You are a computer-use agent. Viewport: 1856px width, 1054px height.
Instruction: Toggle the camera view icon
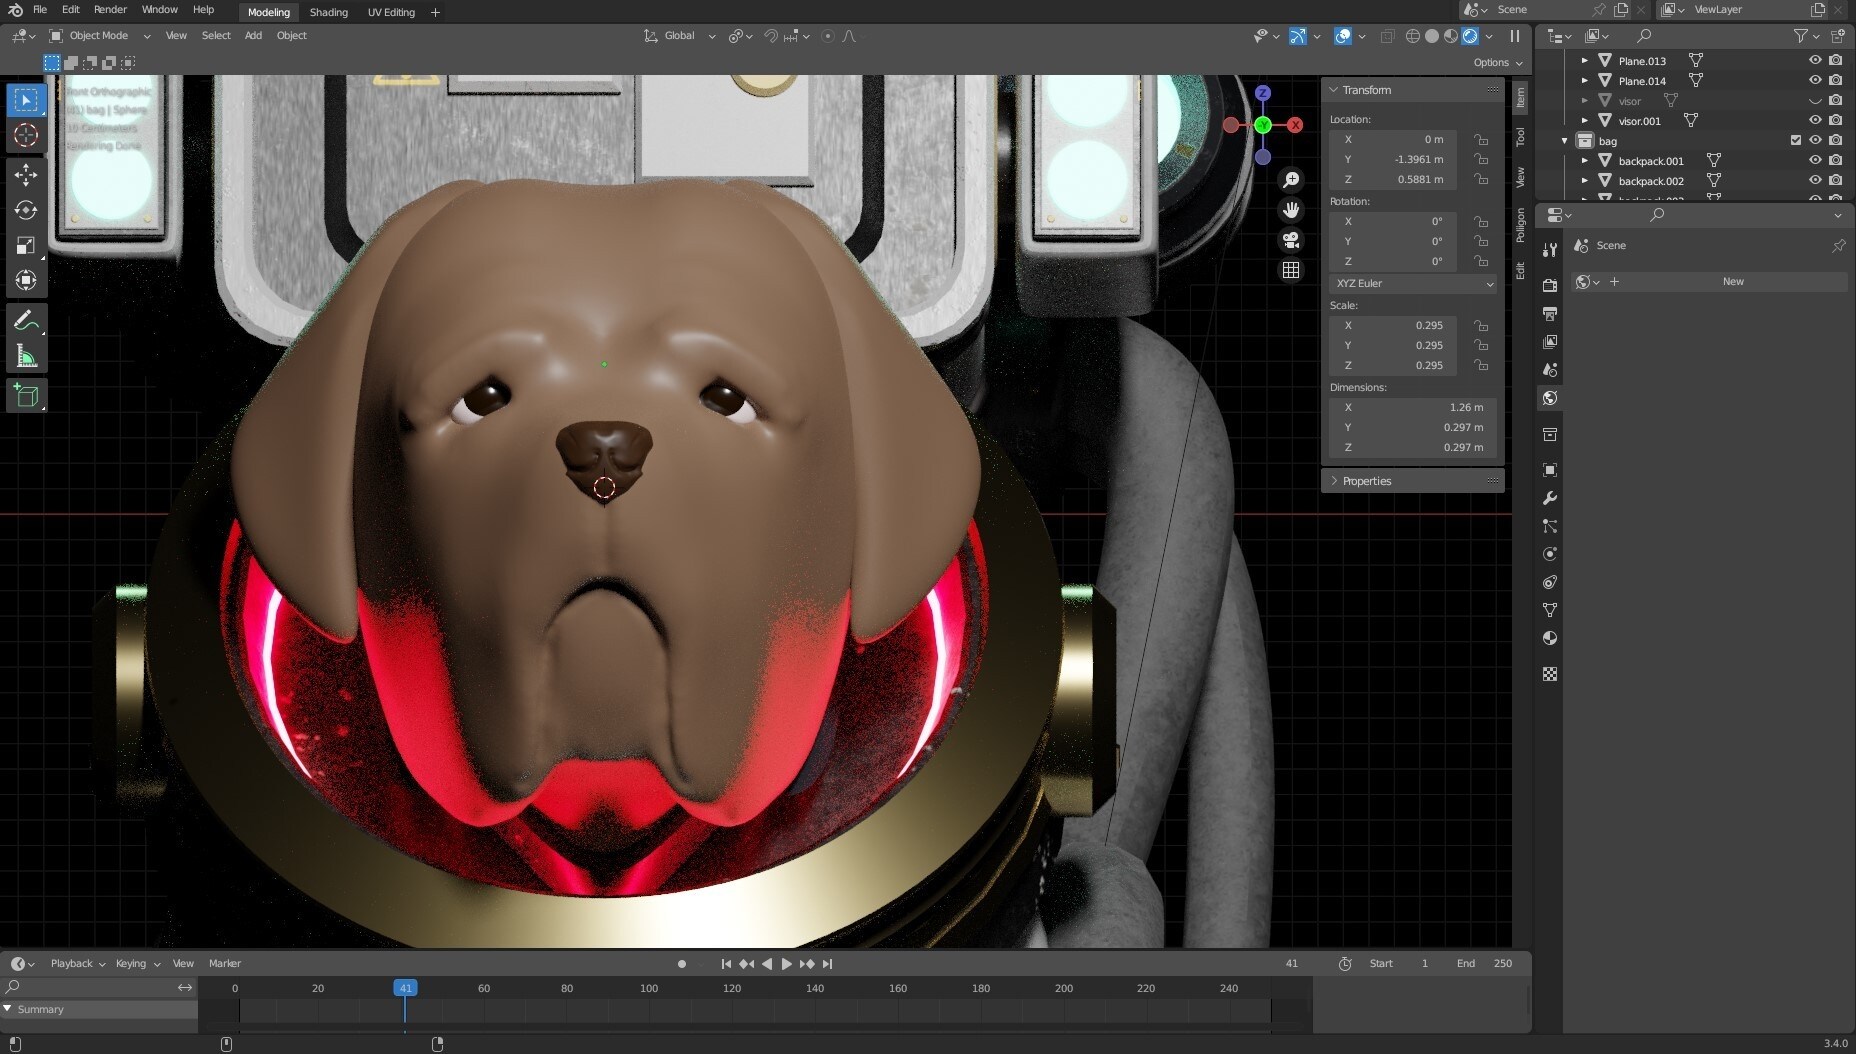pos(1291,240)
